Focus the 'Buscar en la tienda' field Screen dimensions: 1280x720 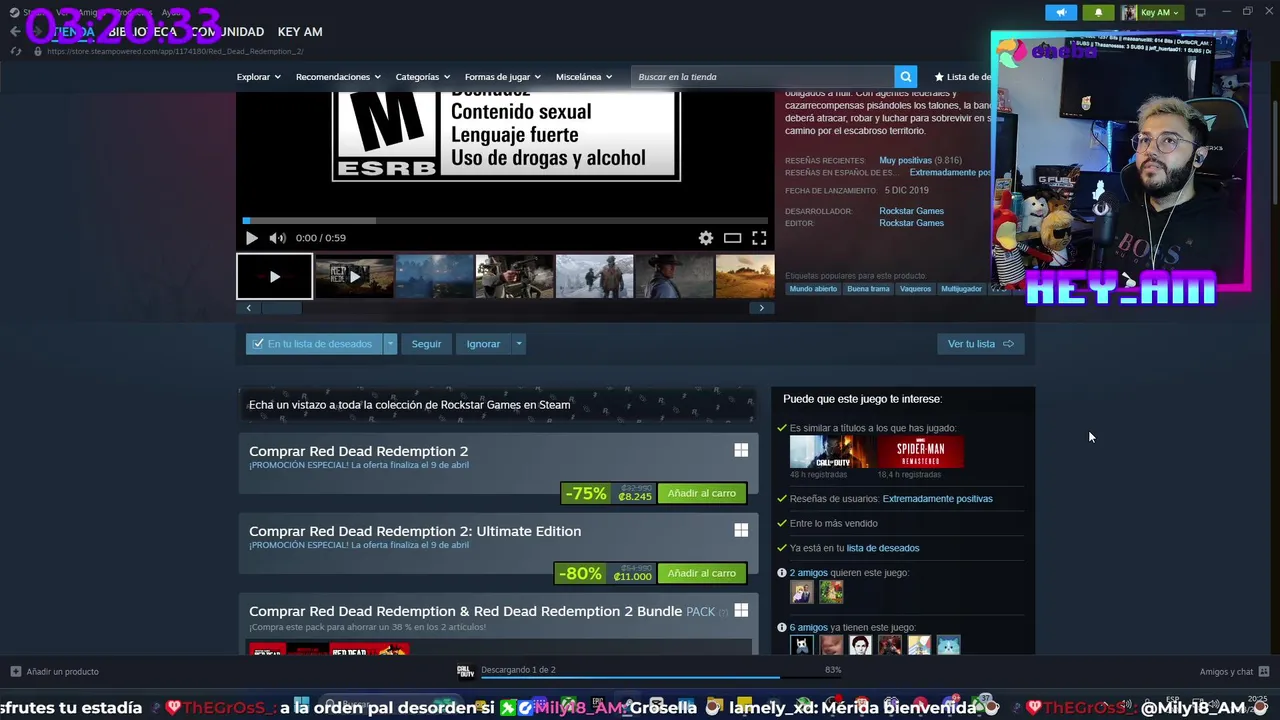tap(763, 77)
